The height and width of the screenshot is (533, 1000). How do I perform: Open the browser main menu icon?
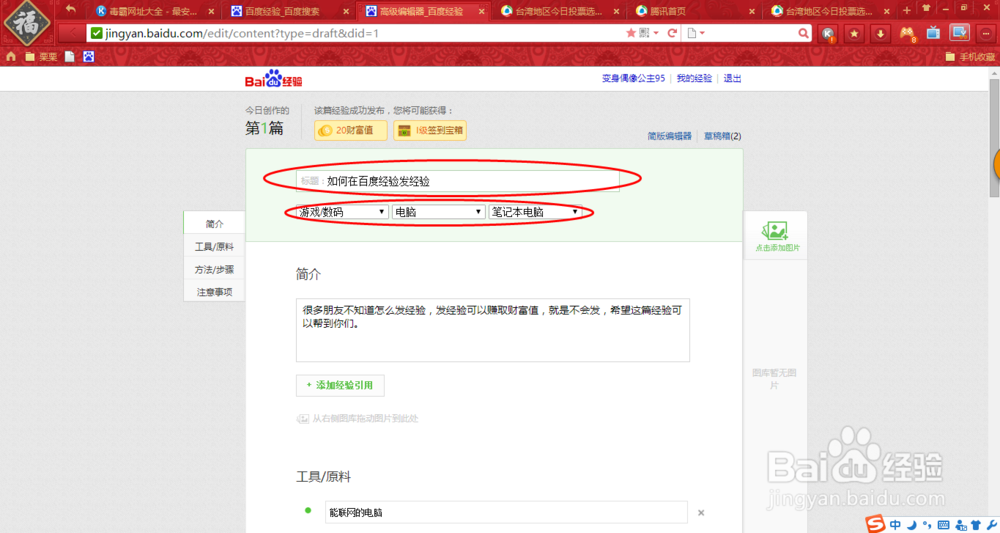pyautogui.click(x=986, y=34)
